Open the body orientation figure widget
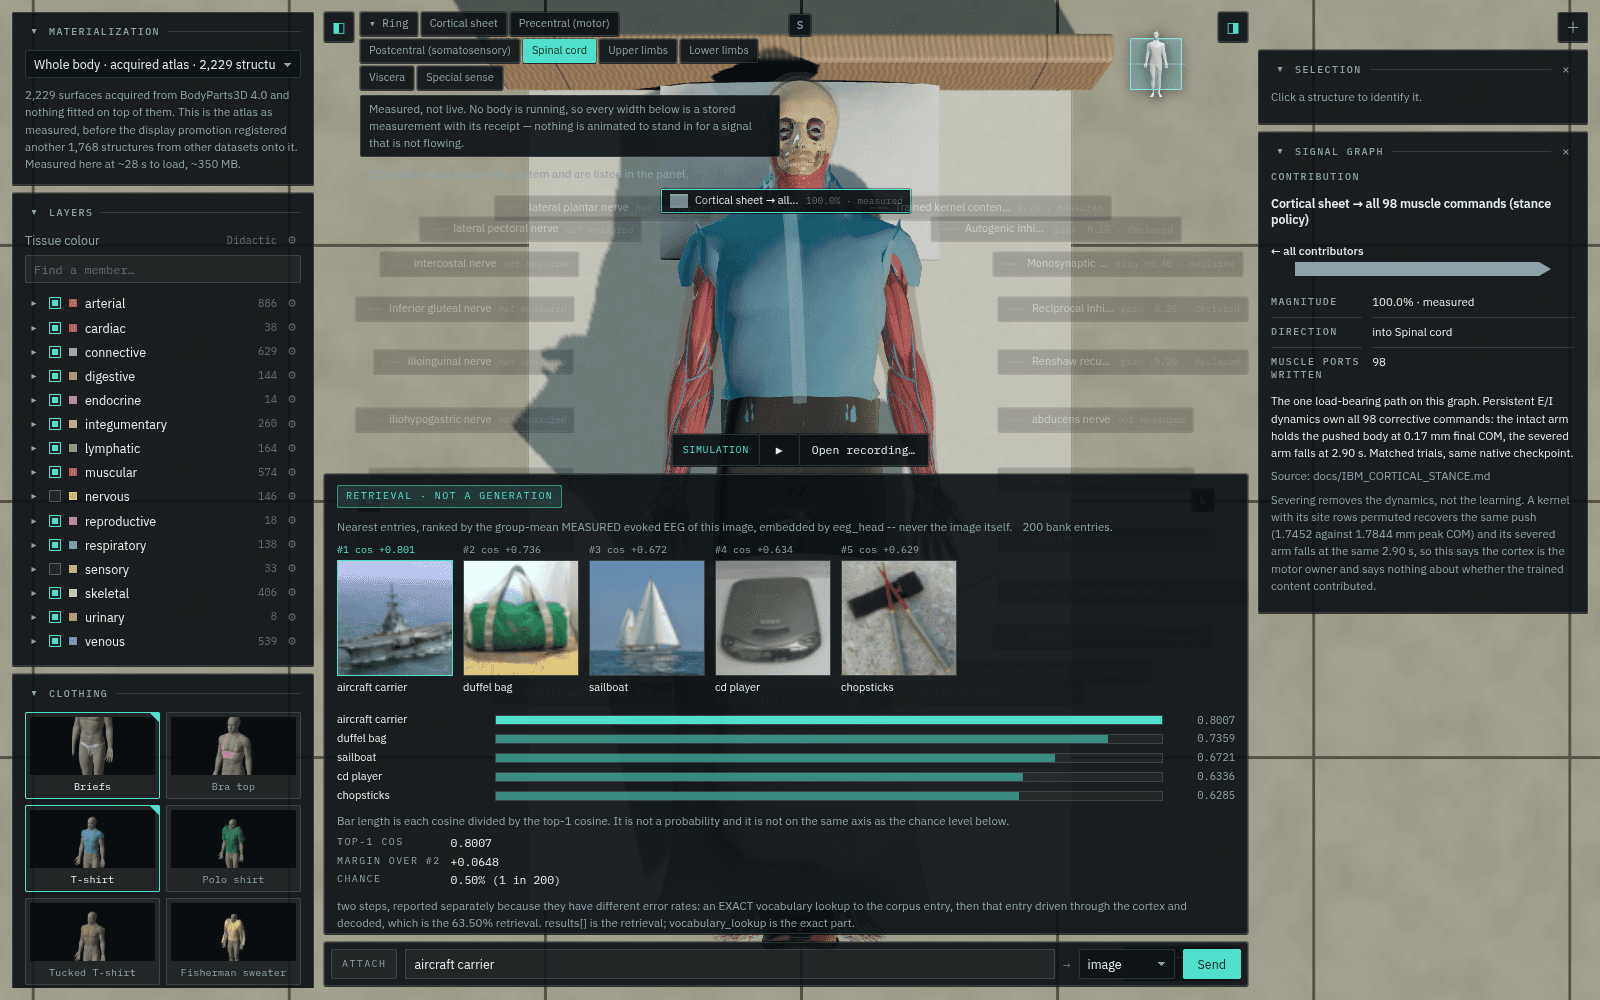Screen dimensions: 1600x1000 (x=1156, y=66)
